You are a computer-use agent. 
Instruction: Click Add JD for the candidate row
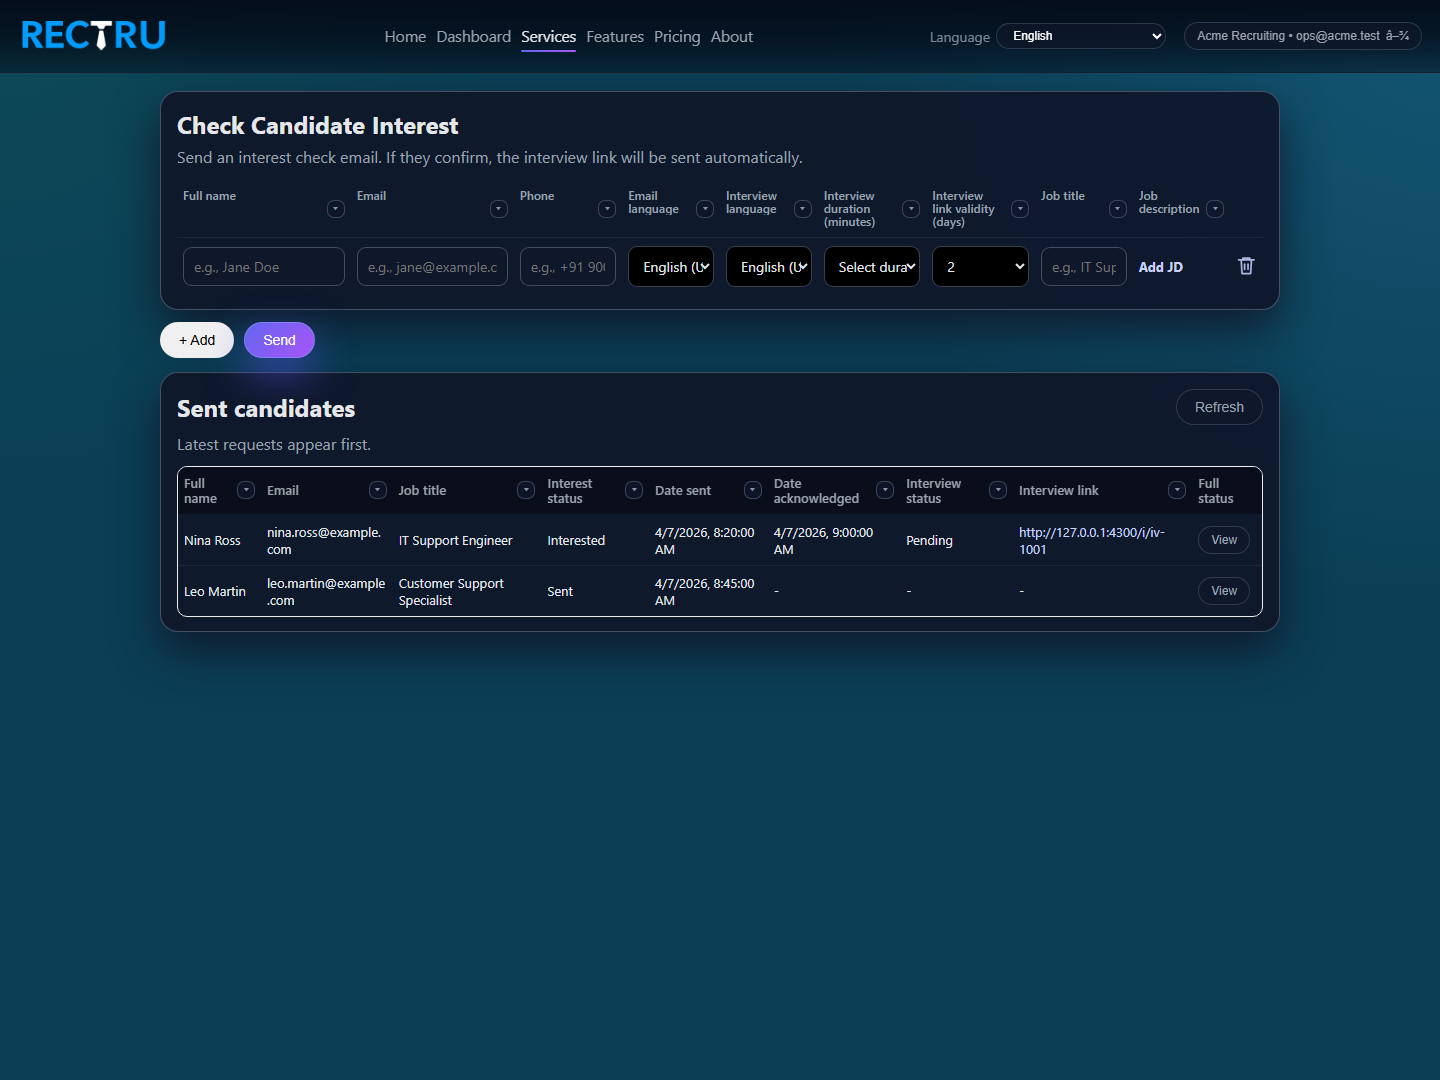[x=1160, y=266]
